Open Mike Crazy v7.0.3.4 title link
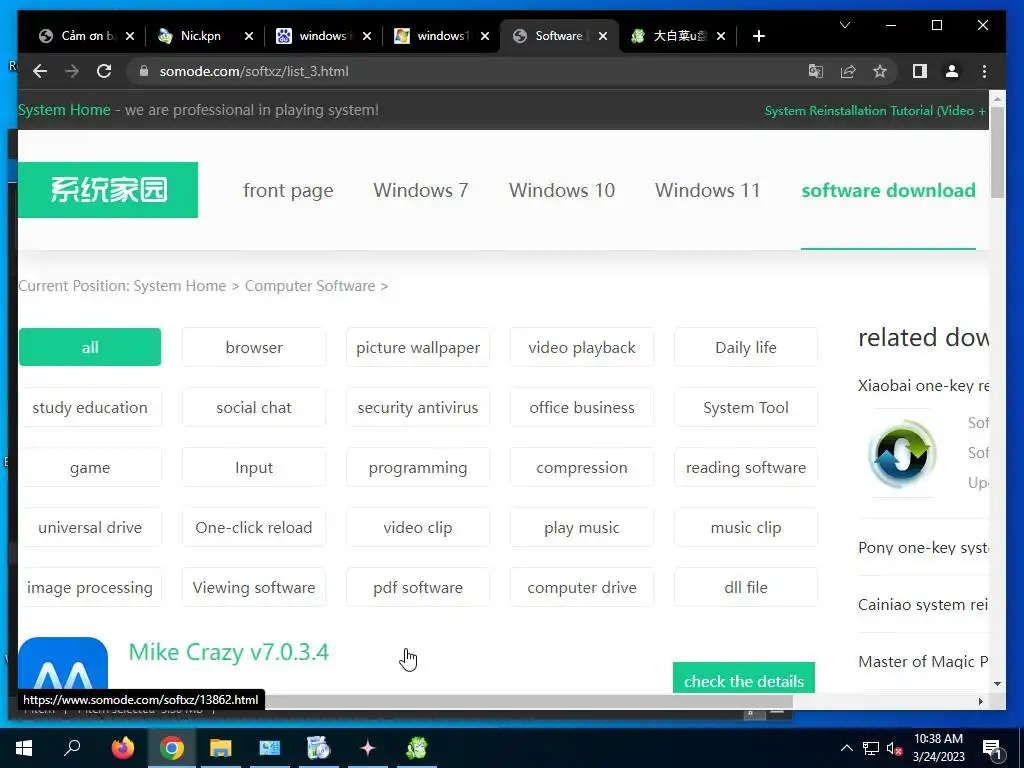 [229, 652]
